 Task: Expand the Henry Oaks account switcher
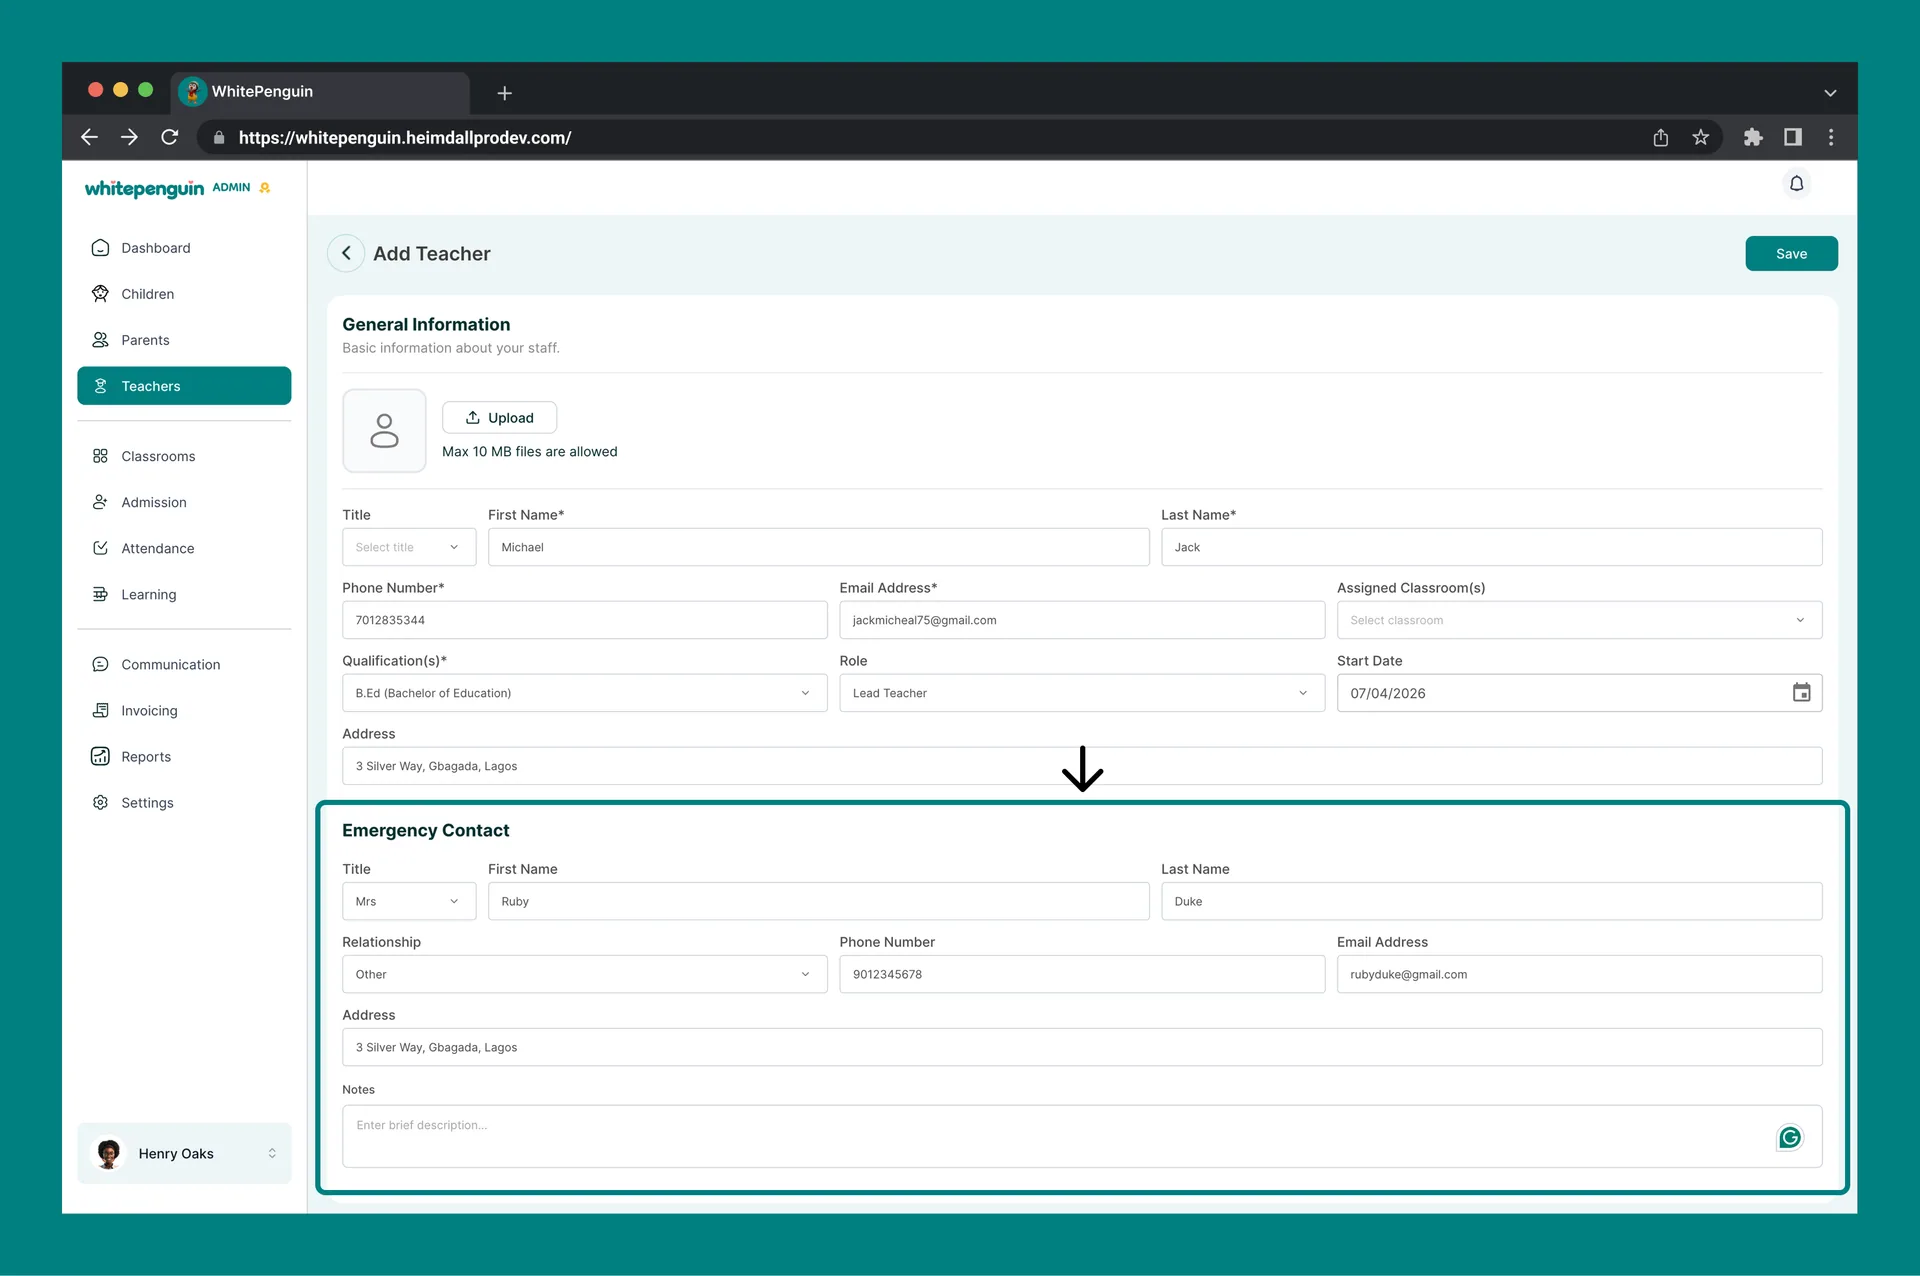(272, 1153)
